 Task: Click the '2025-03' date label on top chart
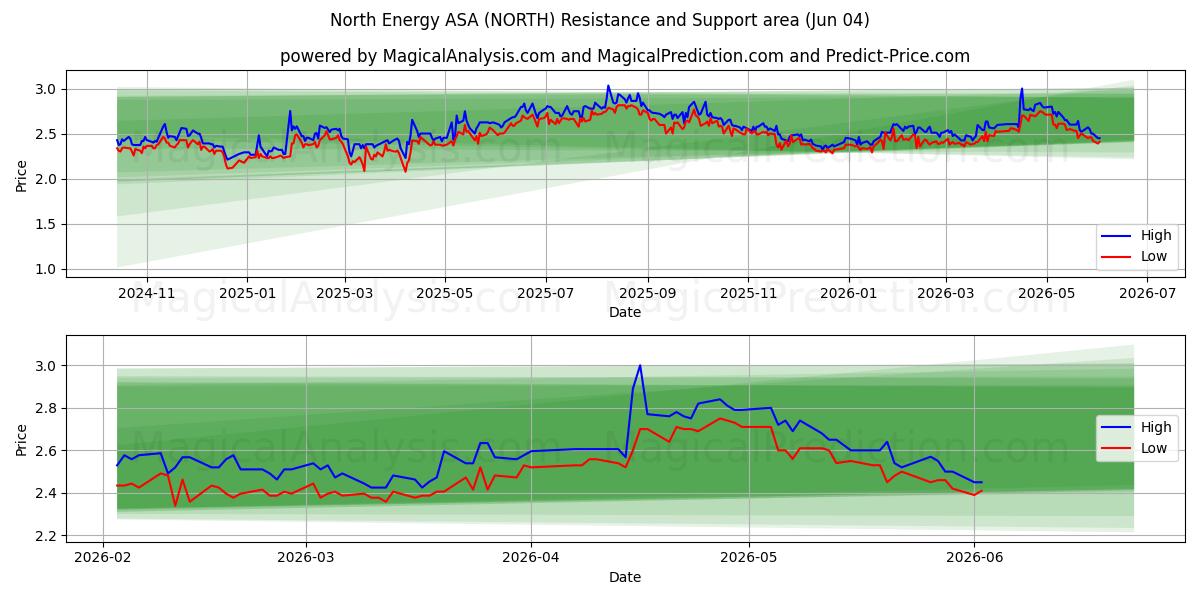click(344, 294)
